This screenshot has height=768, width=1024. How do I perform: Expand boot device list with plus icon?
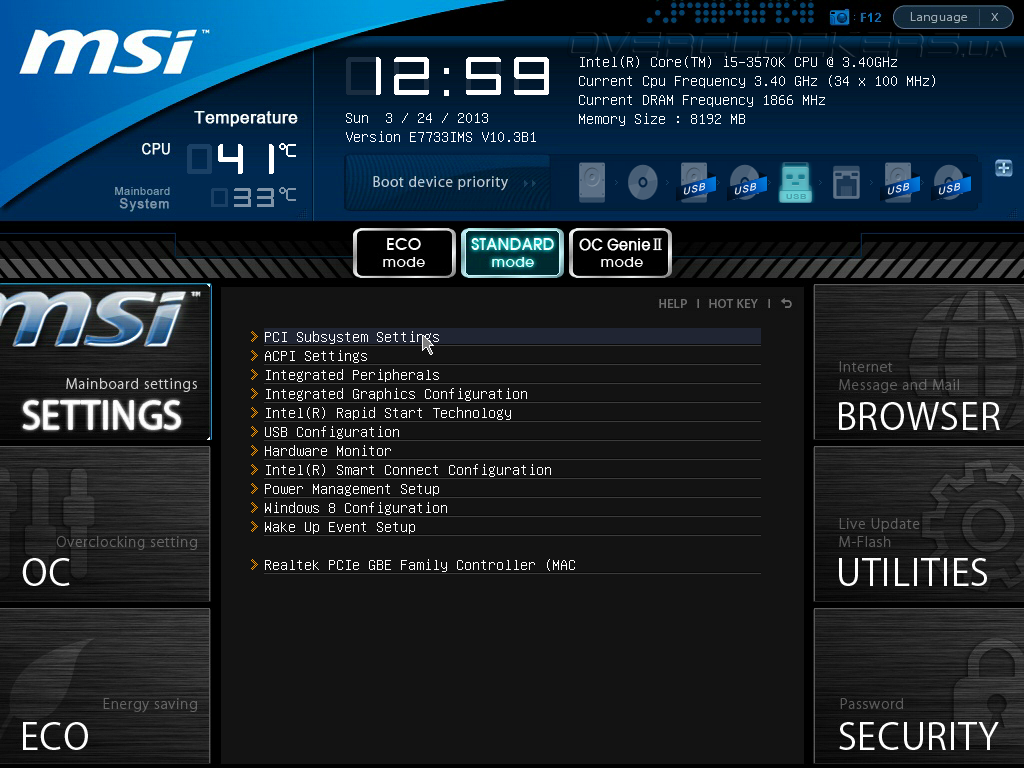(1004, 168)
